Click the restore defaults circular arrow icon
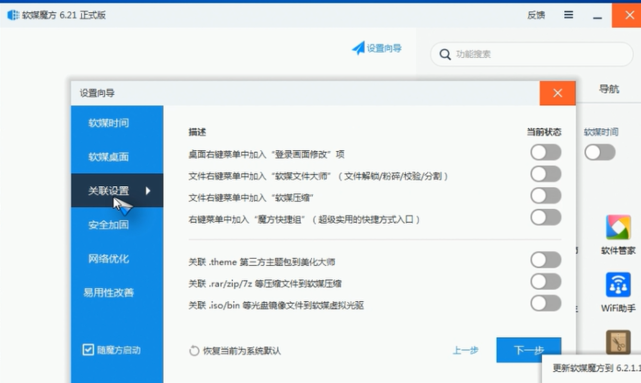Screen dimensions: 641x383 (194, 351)
